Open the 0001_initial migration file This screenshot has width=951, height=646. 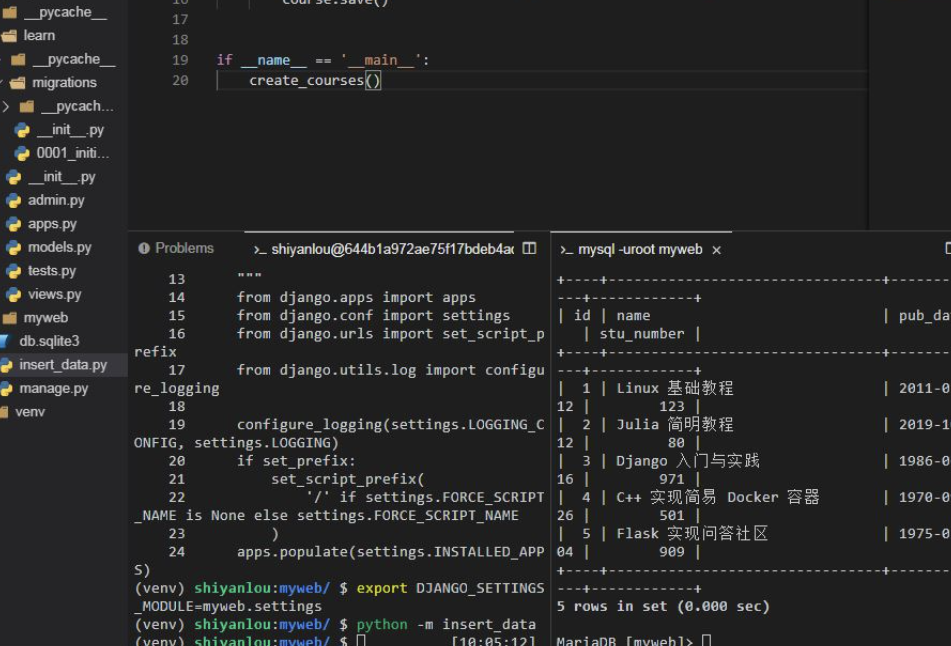click(x=72, y=153)
